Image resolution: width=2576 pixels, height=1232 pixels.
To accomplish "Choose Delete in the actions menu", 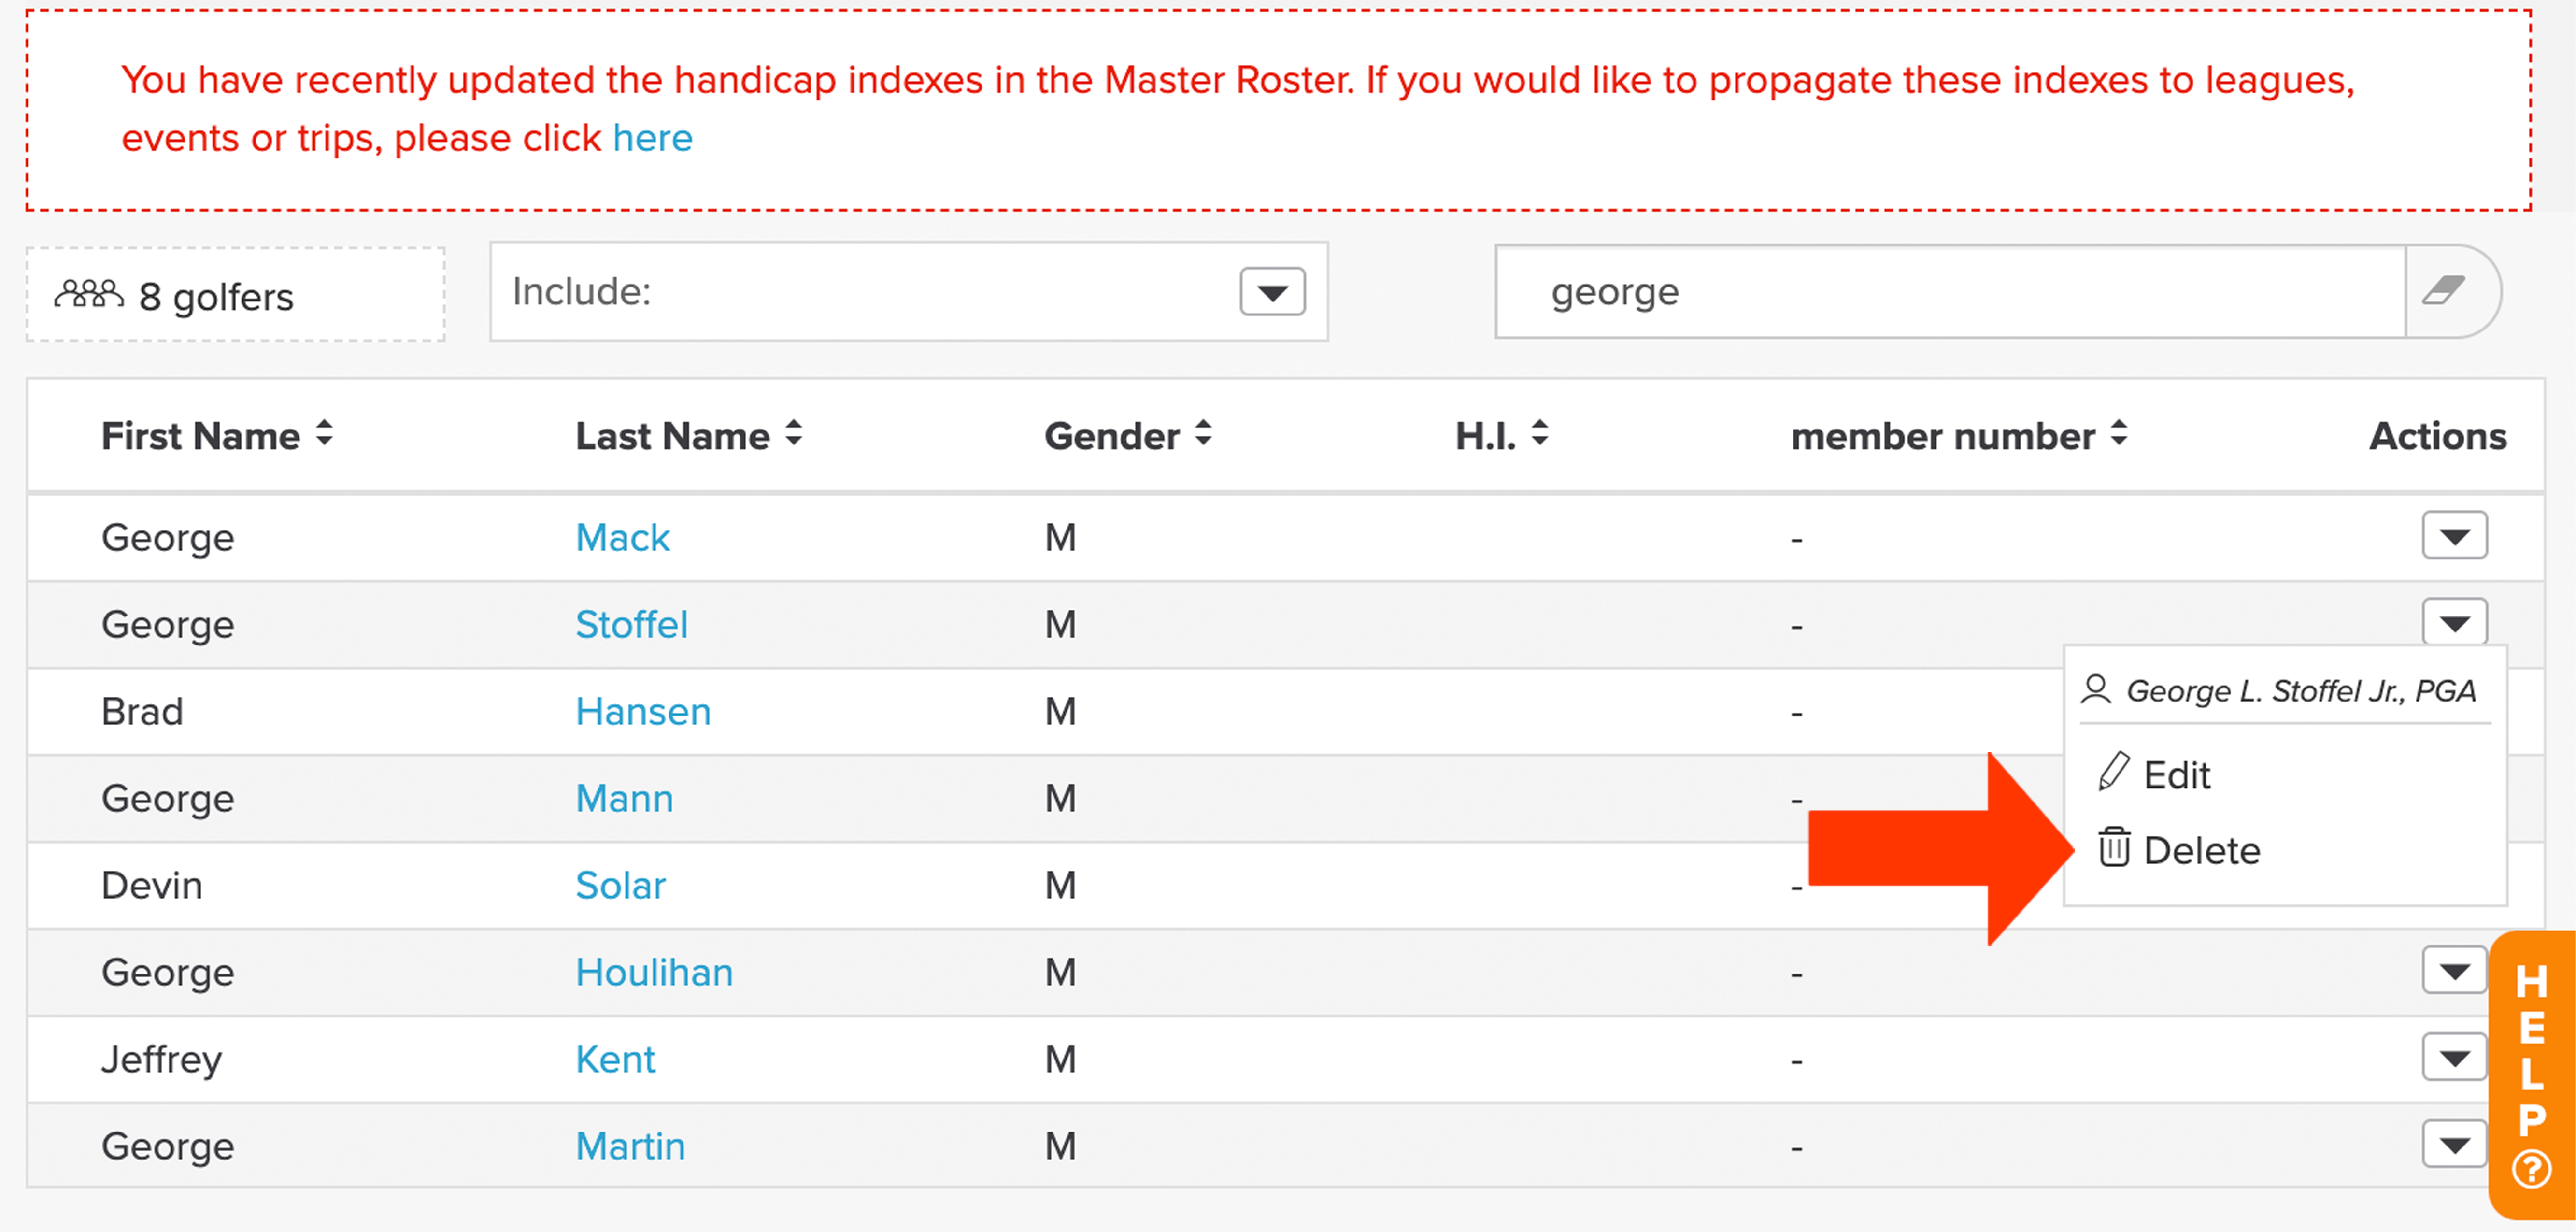I will click(2201, 850).
